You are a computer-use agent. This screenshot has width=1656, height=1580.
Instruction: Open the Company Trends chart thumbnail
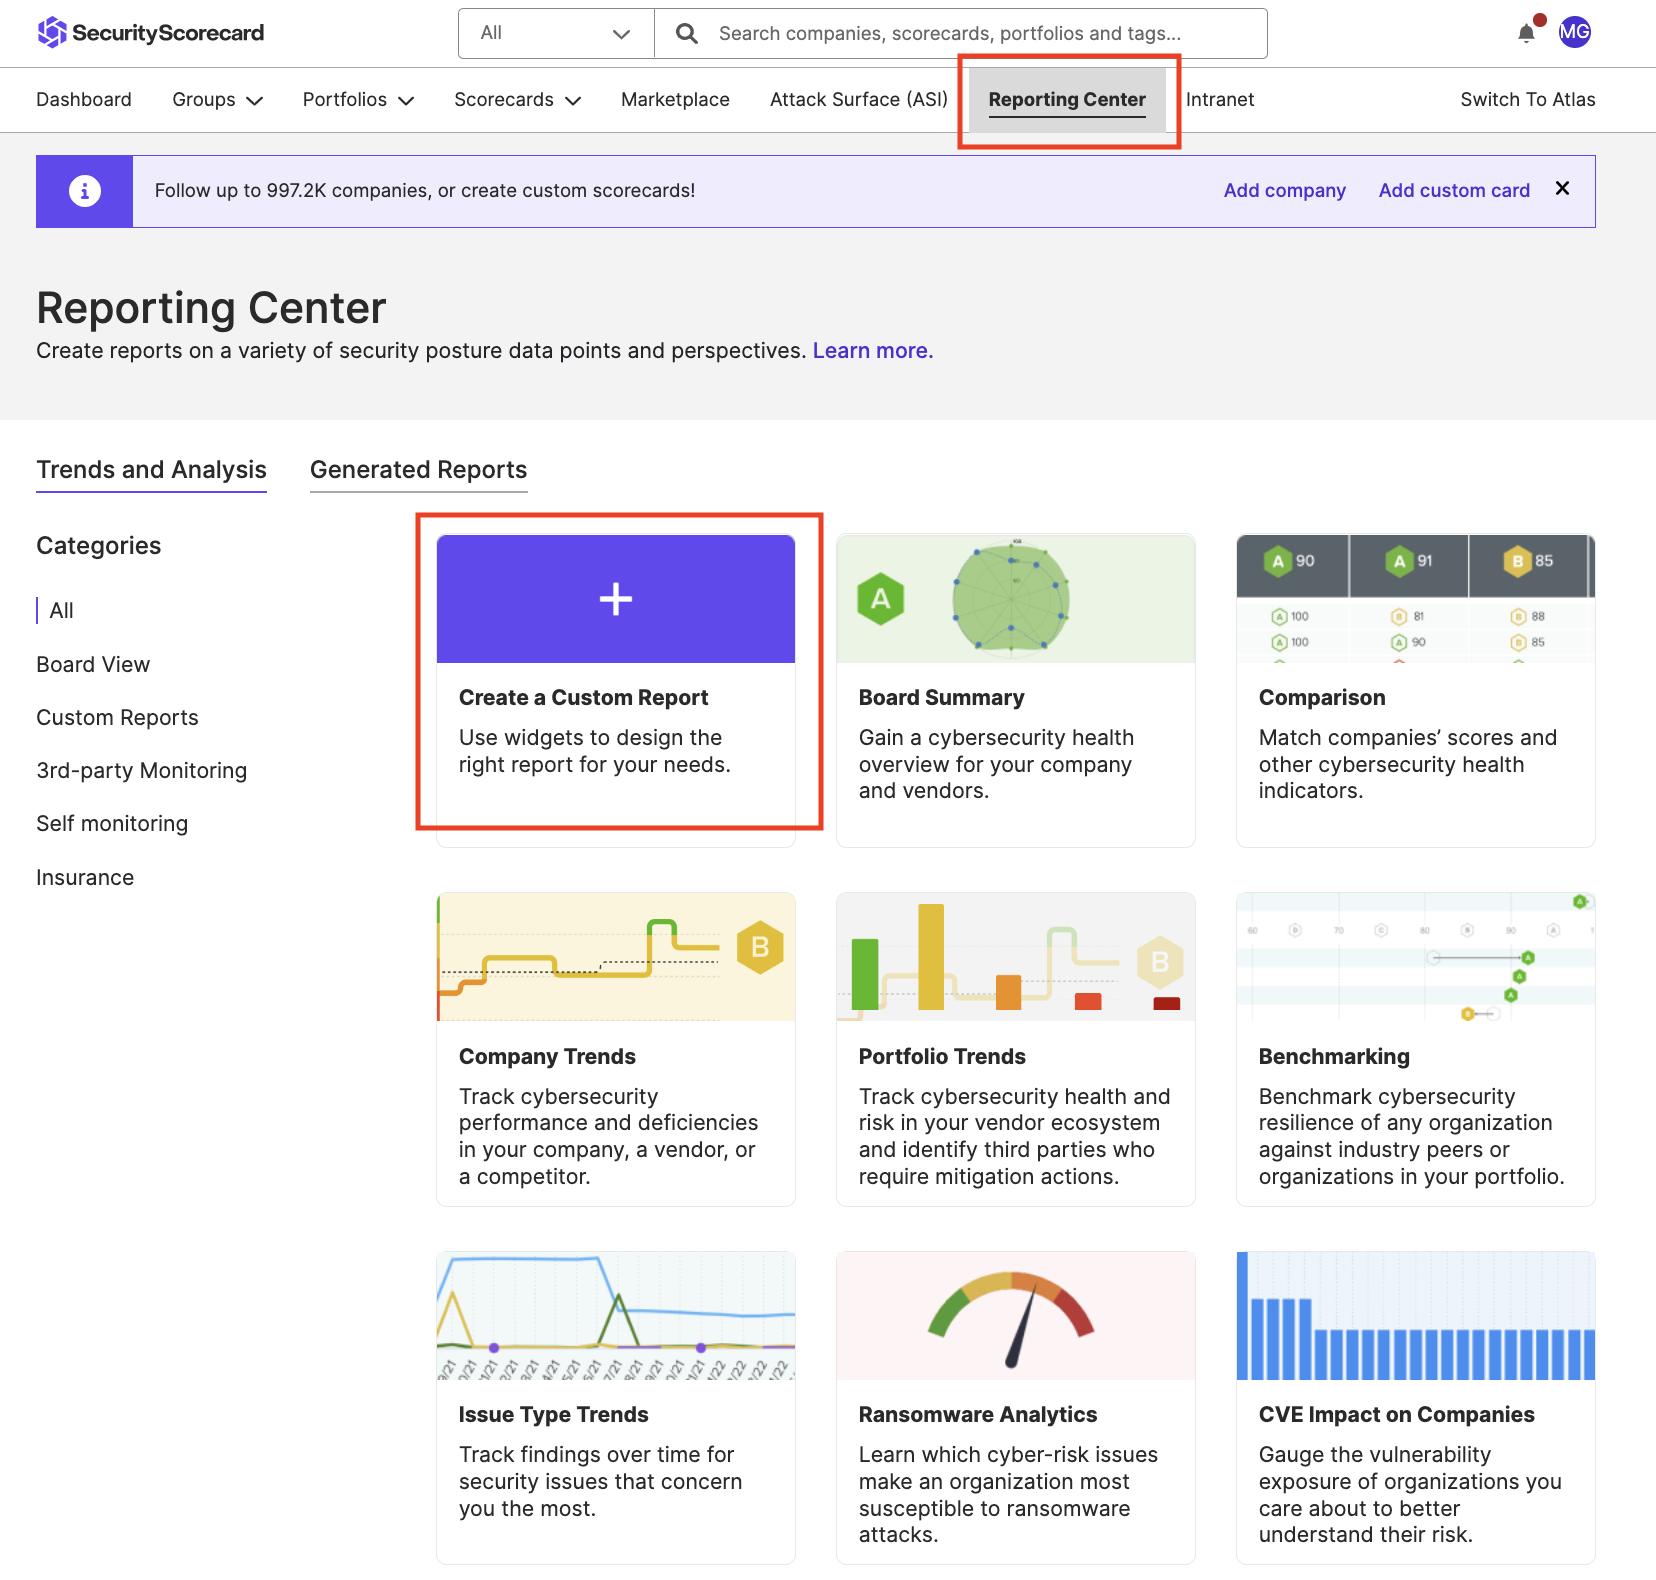click(x=616, y=957)
